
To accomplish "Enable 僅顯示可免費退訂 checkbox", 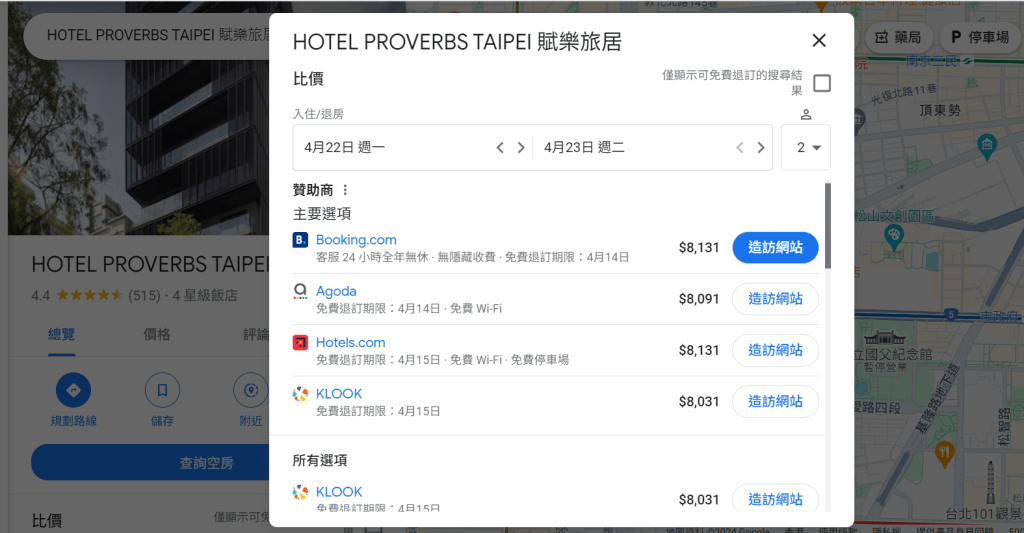I will point(822,83).
